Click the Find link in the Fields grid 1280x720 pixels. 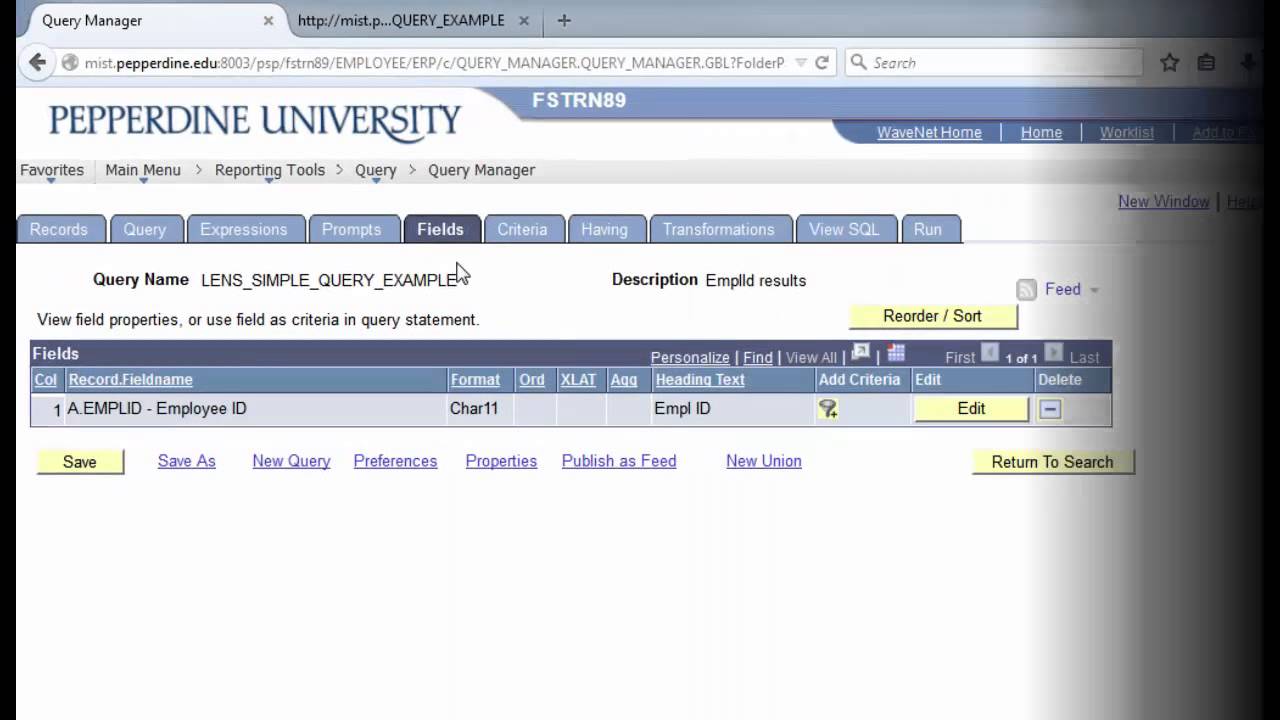(x=758, y=357)
